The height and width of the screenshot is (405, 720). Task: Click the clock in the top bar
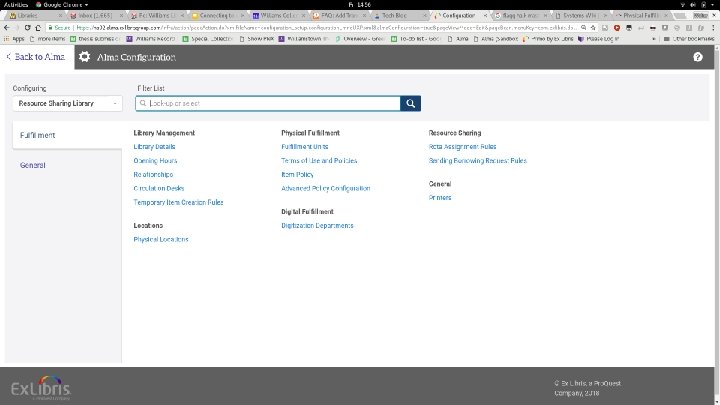[360, 5]
